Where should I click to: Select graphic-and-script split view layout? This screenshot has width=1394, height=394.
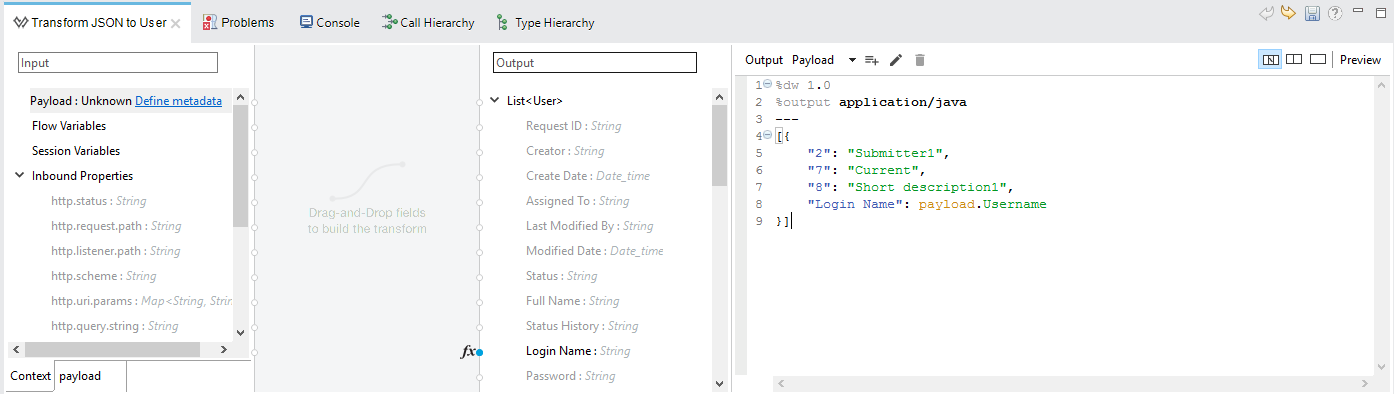(1270, 60)
